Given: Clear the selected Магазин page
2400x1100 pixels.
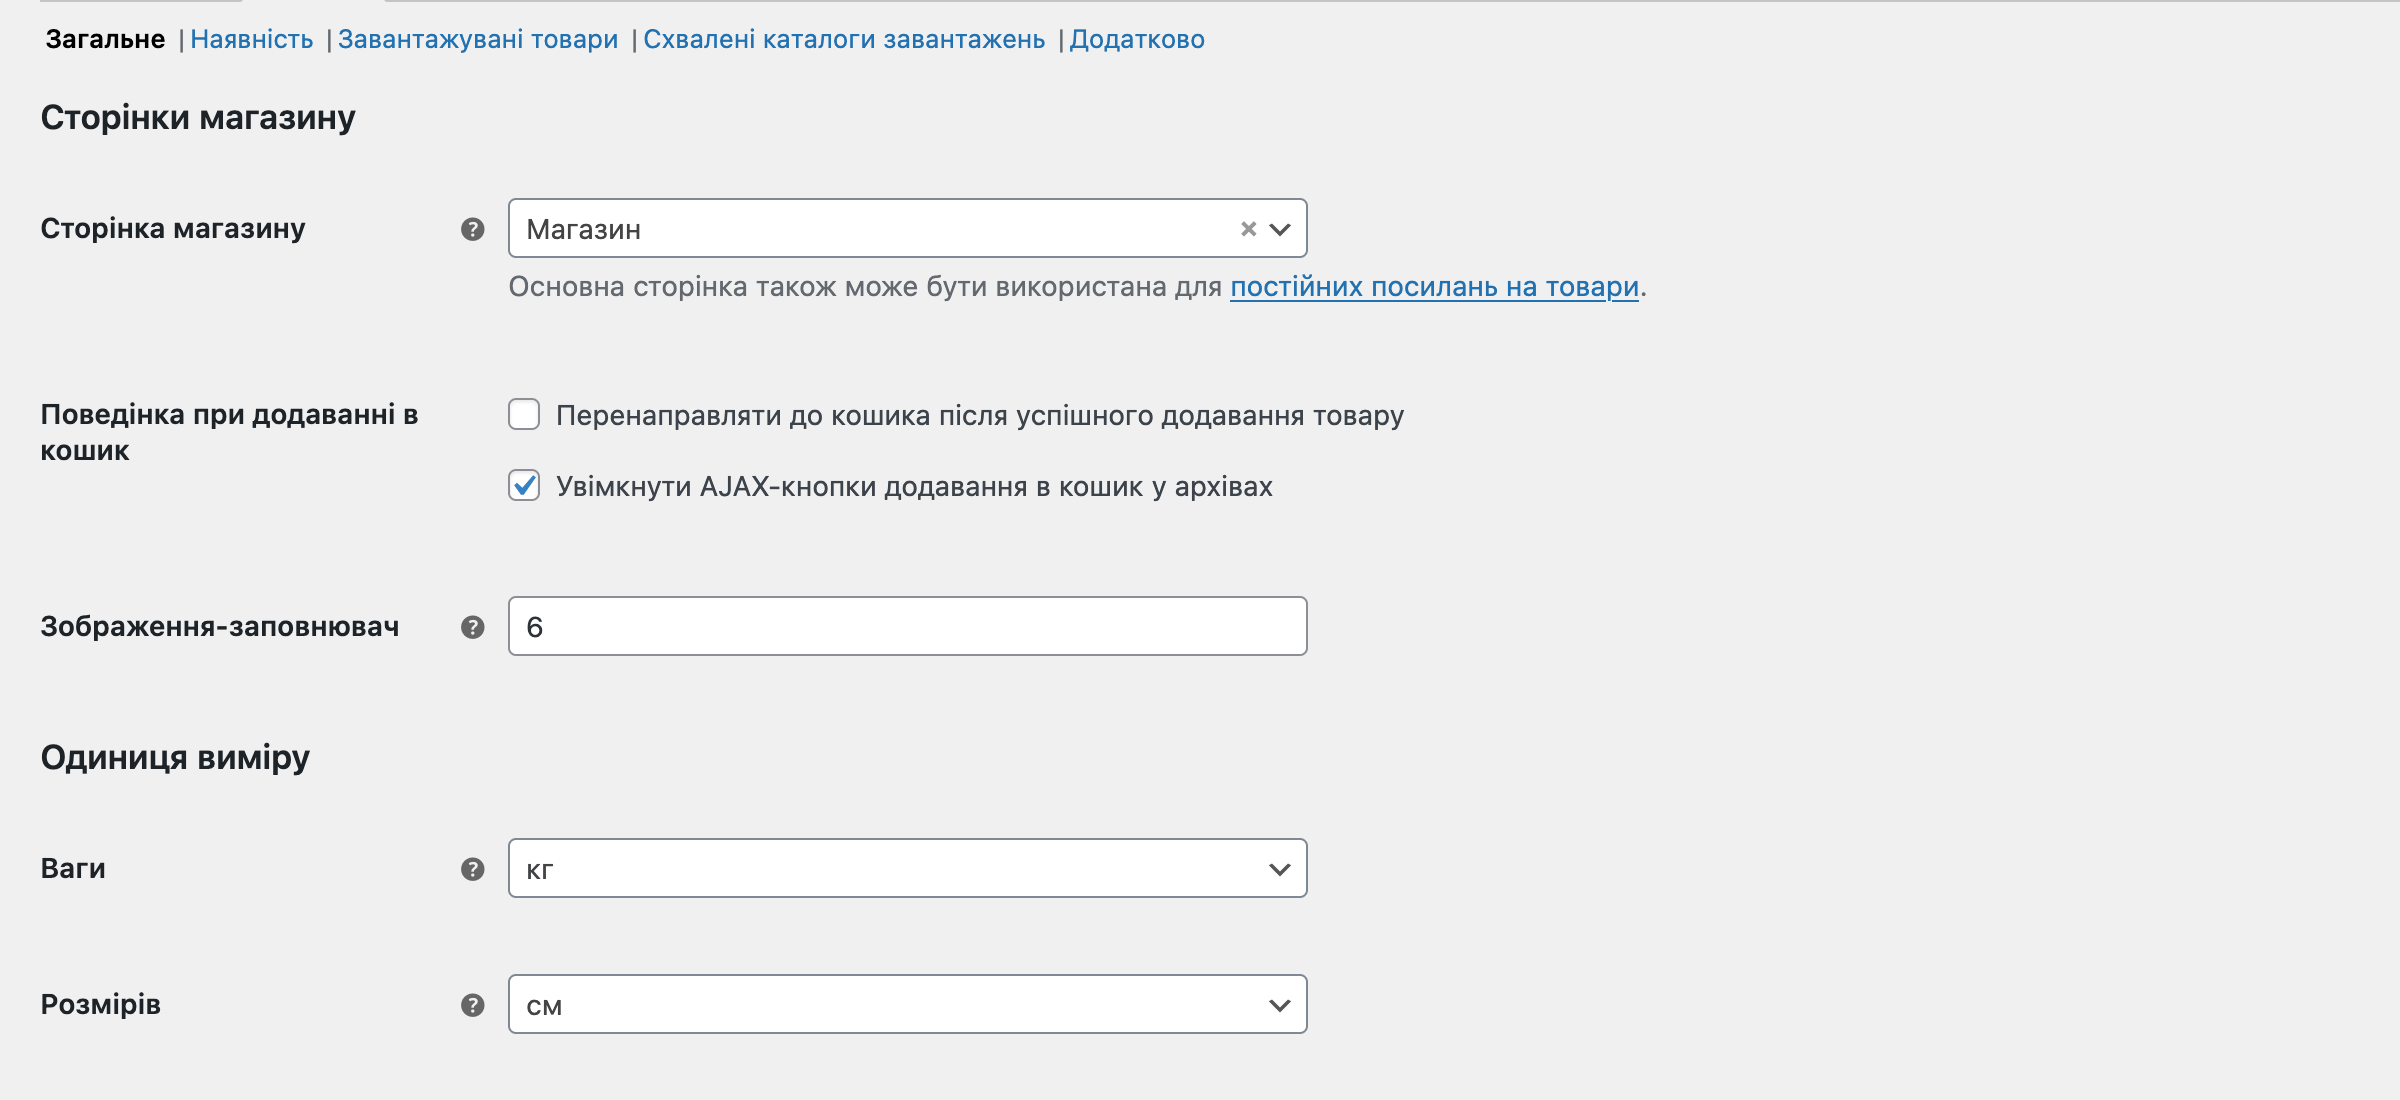Looking at the screenshot, I should [x=1248, y=229].
